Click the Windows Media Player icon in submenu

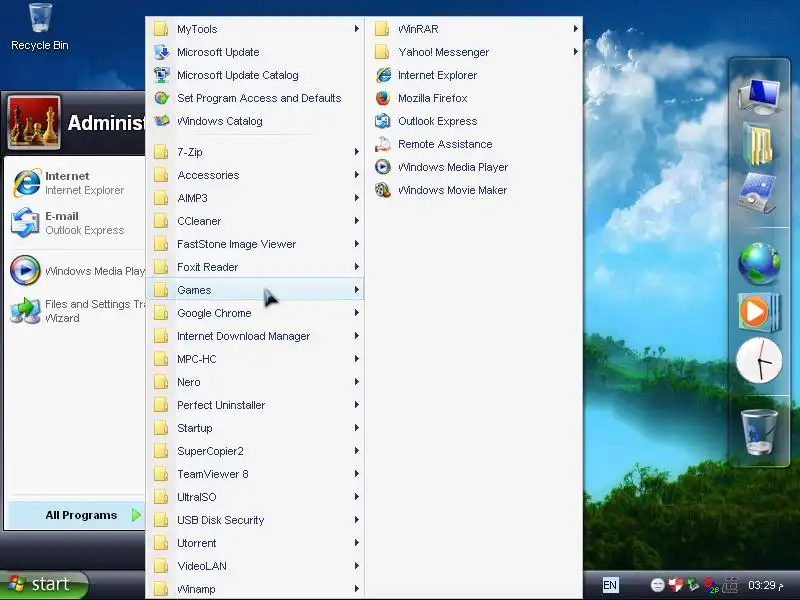click(383, 167)
